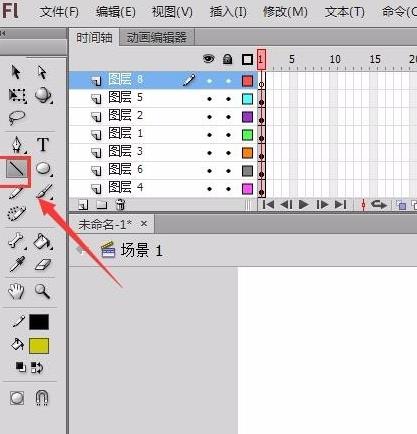This screenshot has width=417, height=434.
Task: Select the Bone tool
Action: (x=16, y=241)
